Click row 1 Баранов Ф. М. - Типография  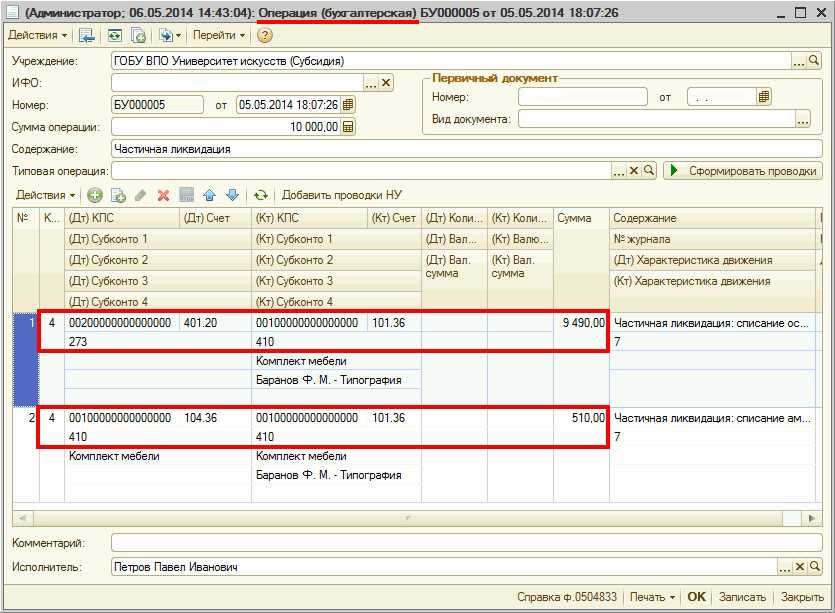click(336, 380)
